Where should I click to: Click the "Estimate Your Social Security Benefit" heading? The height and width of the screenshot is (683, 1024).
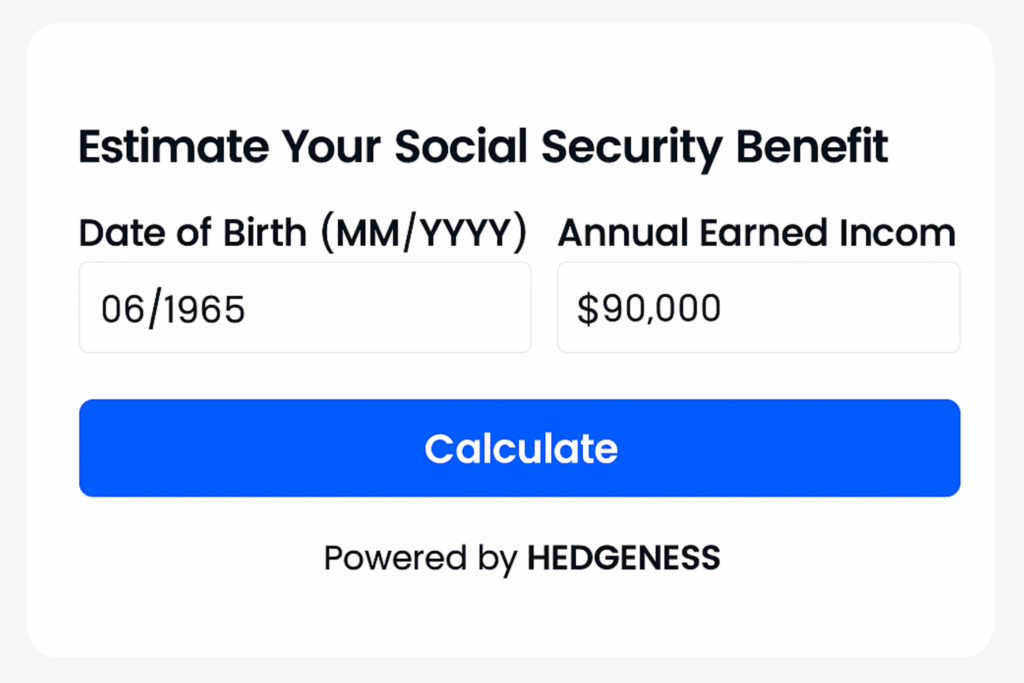[483, 148]
